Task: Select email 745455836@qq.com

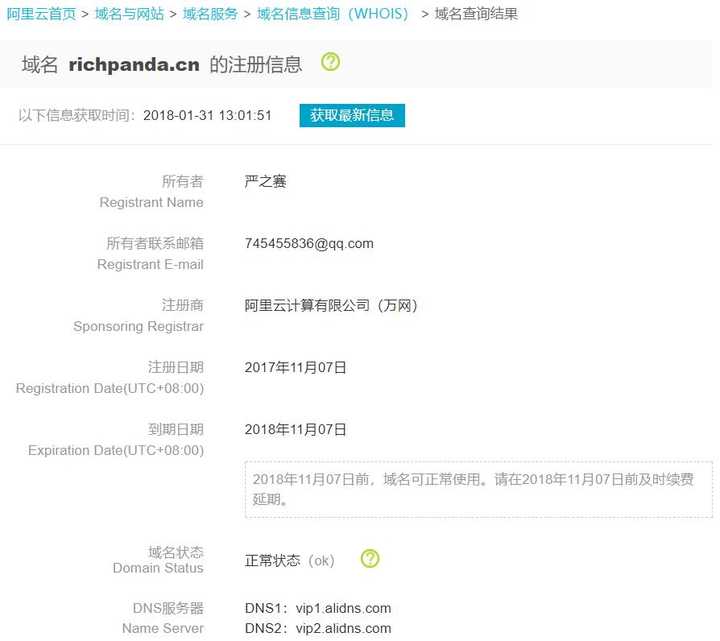Action: coord(309,243)
